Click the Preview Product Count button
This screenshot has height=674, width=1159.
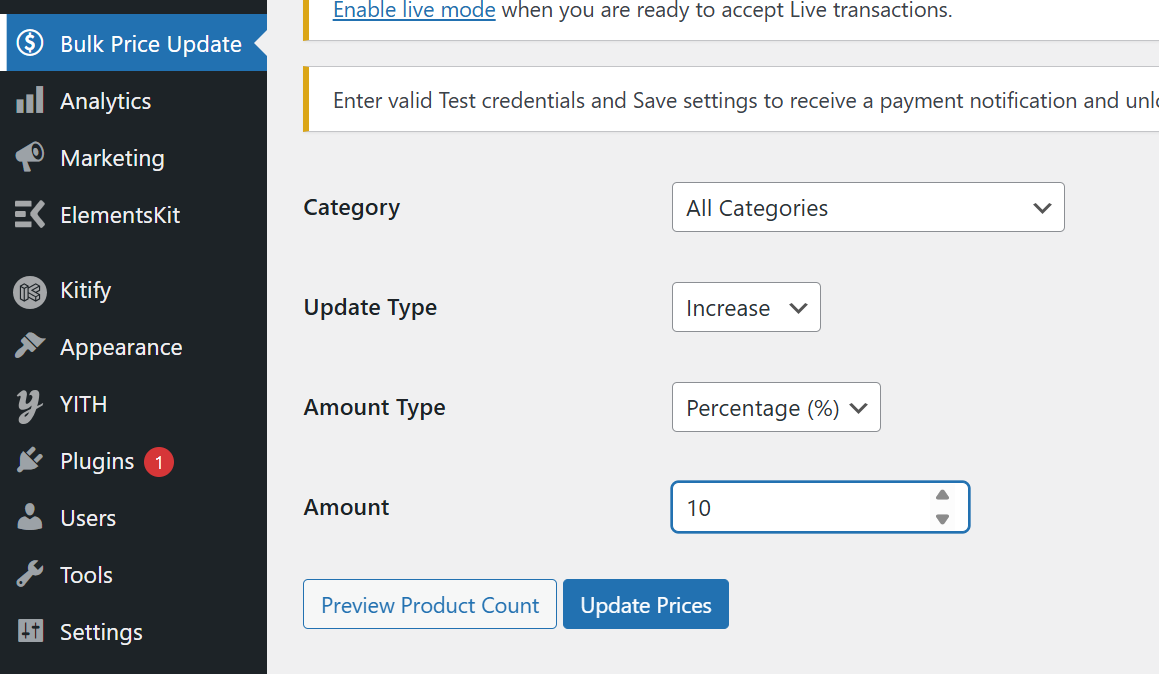click(430, 605)
